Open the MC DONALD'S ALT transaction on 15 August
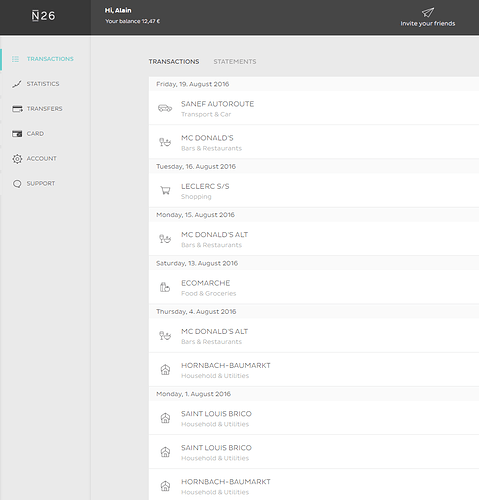 click(314, 239)
